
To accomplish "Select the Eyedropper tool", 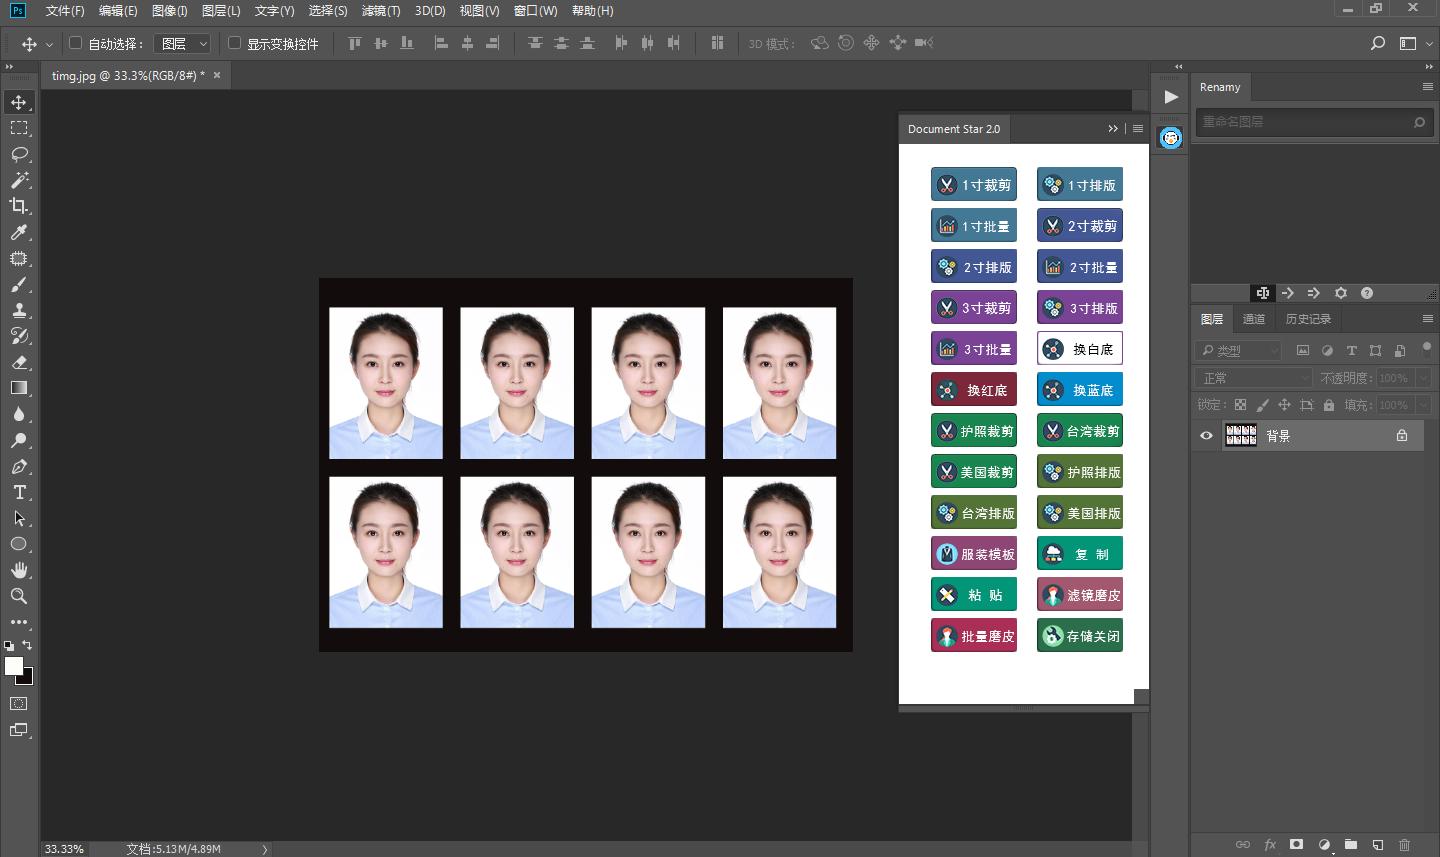I will (18, 232).
